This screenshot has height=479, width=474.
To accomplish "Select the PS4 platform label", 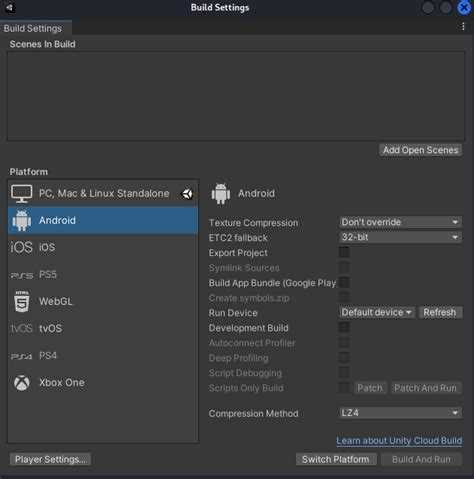I will click(48, 356).
